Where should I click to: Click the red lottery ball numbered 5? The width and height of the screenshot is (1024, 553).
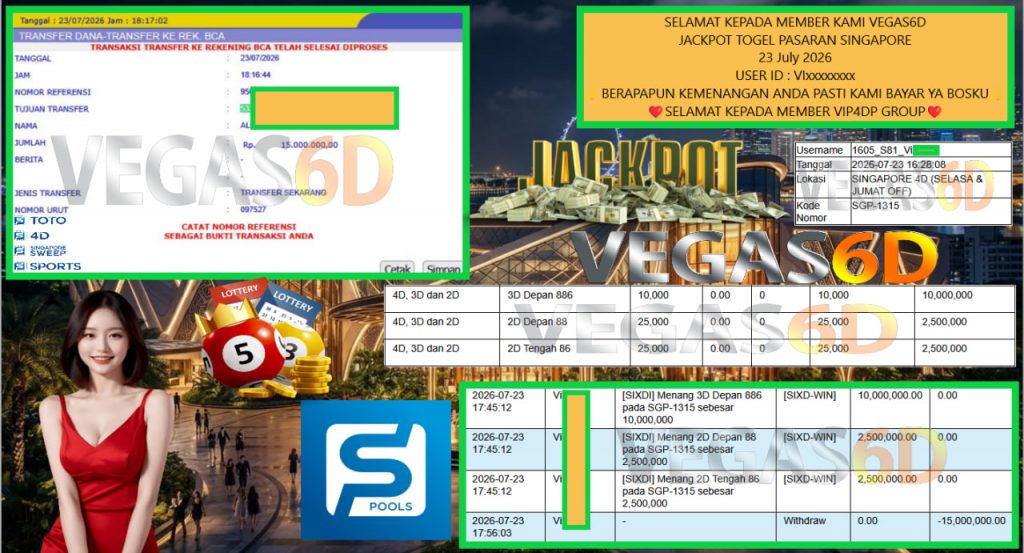point(243,353)
